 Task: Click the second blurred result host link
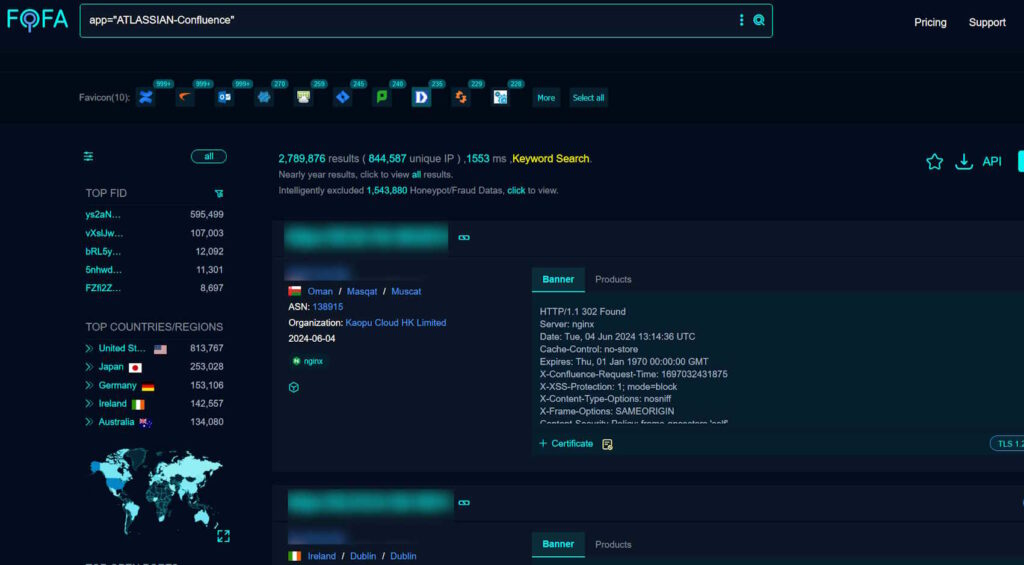click(370, 503)
